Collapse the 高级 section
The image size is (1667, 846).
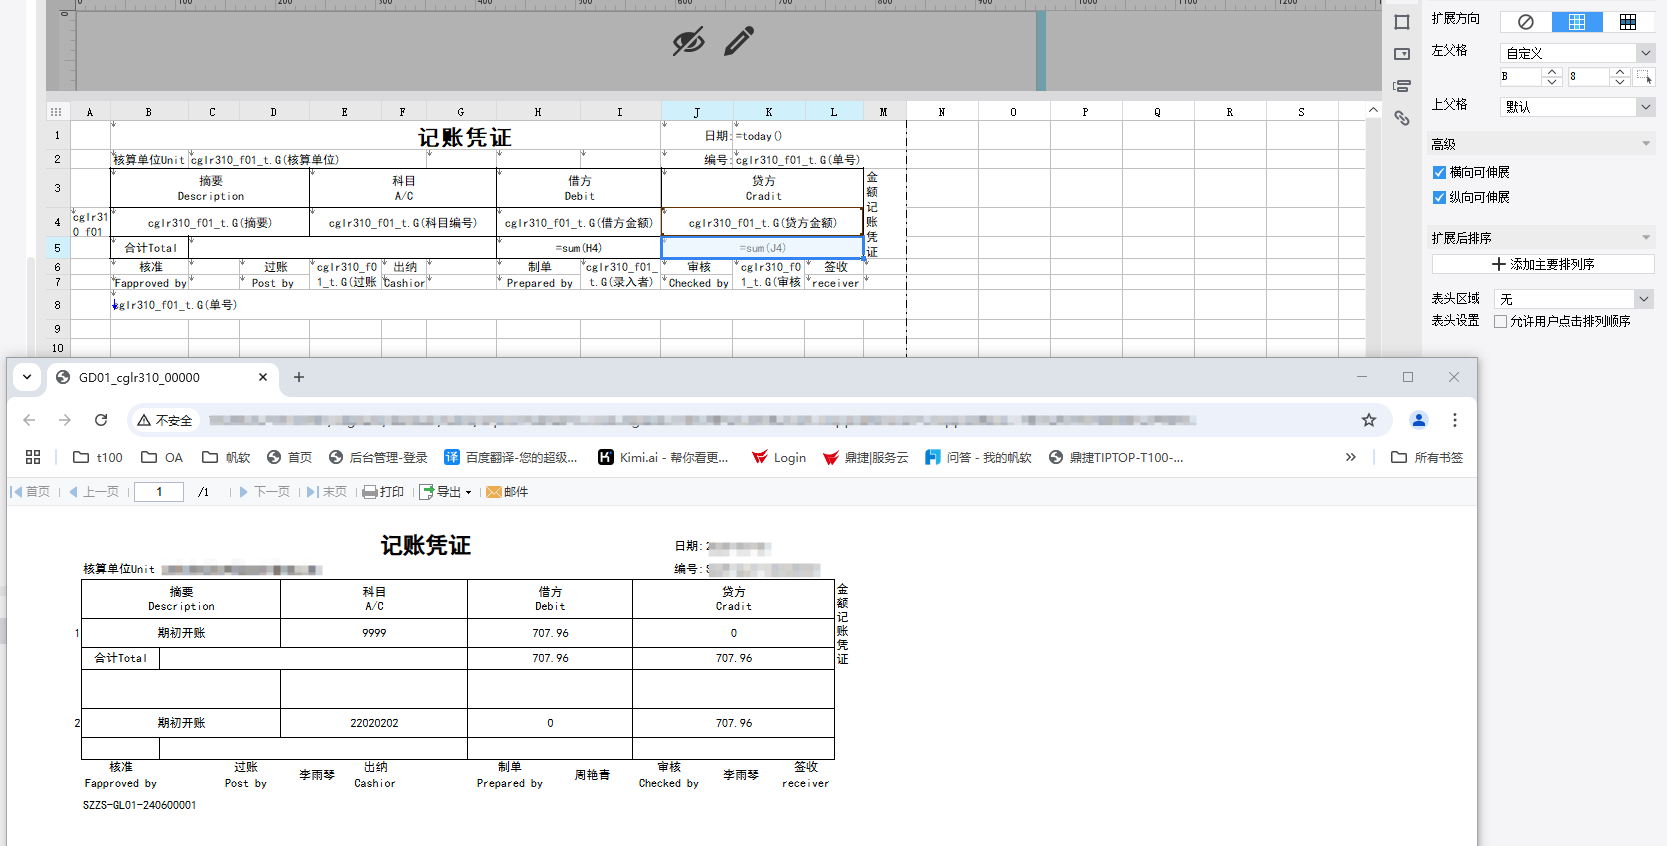1646,144
